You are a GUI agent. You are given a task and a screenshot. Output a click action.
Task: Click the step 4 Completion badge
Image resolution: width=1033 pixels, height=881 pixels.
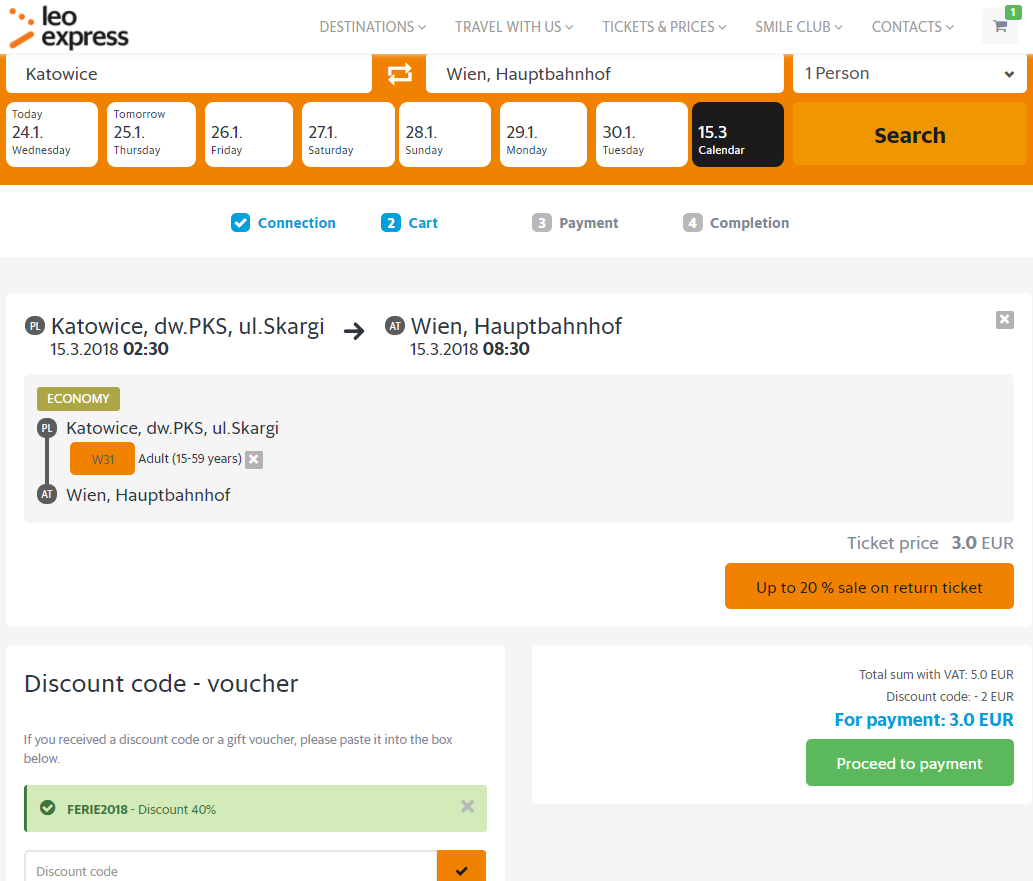tap(692, 223)
